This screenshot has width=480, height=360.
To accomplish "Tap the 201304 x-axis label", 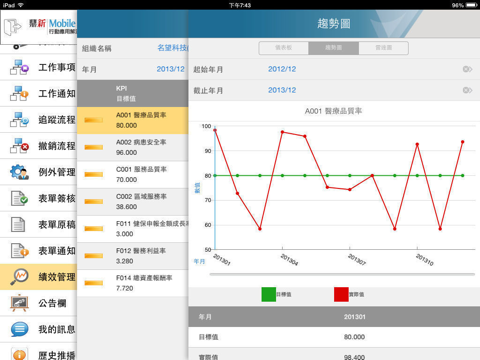I will pyautogui.click(x=289, y=260).
